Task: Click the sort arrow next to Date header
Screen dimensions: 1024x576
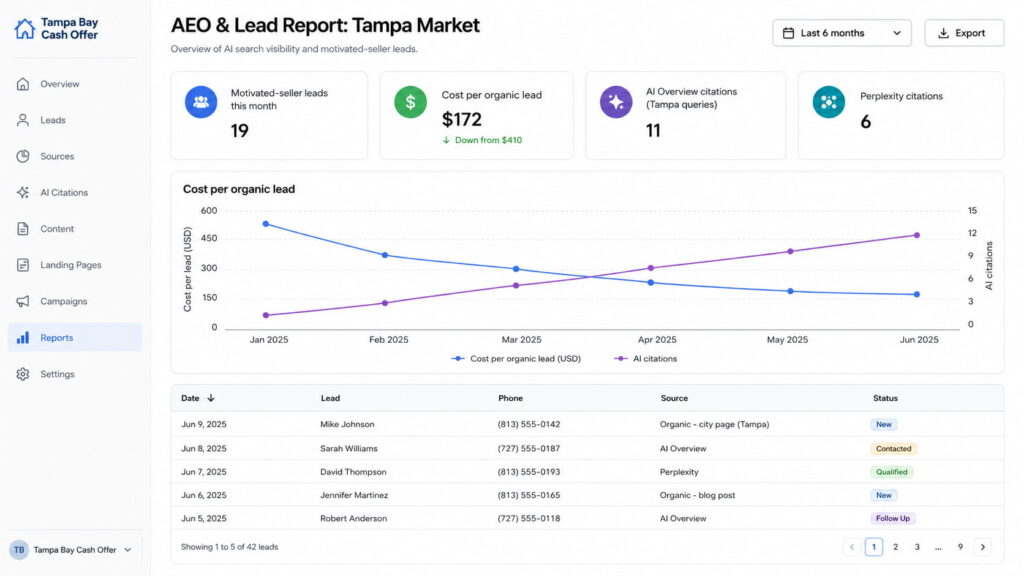Action: click(211, 398)
